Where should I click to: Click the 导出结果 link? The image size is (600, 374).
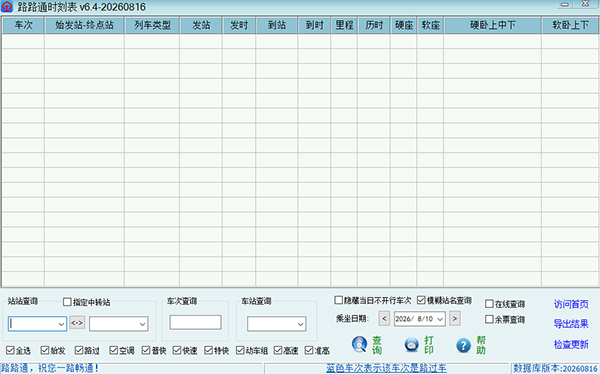[x=571, y=324]
